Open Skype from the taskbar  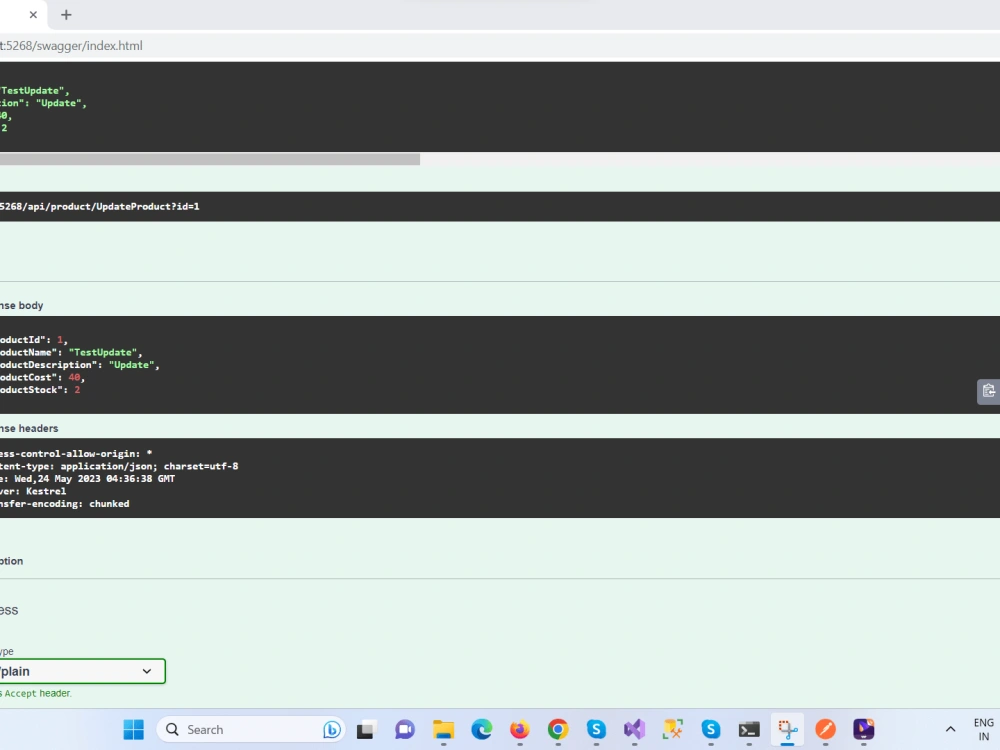tap(596, 729)
